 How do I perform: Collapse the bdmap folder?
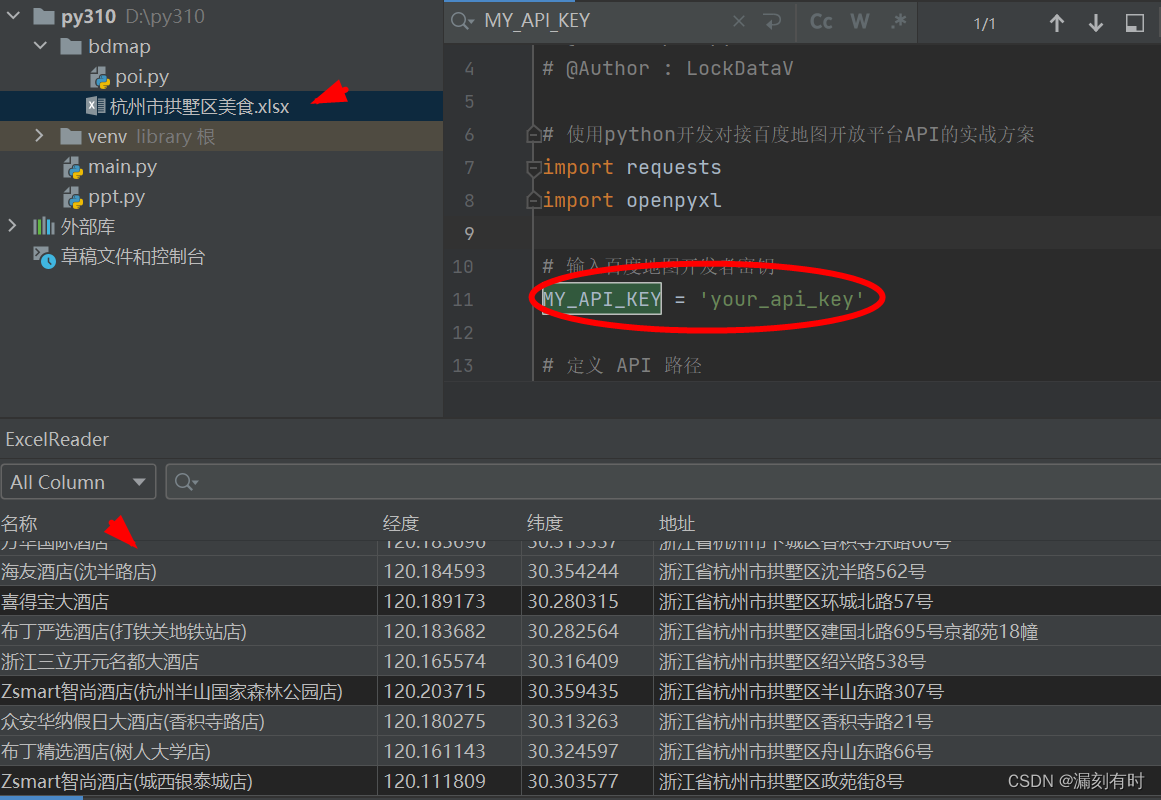[x=40, y=46]
